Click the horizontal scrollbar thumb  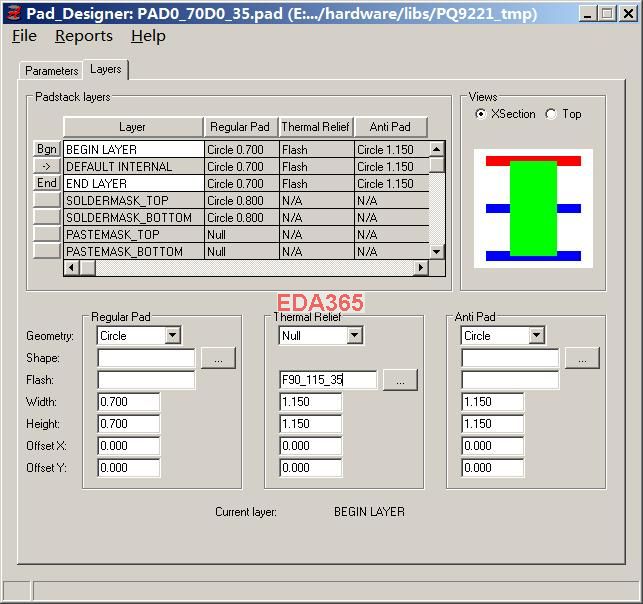point(87,268)
